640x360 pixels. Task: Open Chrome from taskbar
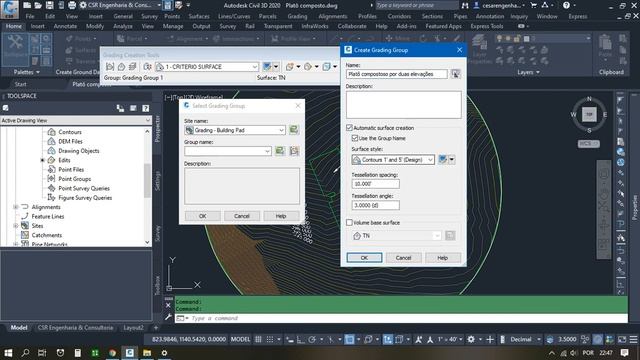coord(112,353)
